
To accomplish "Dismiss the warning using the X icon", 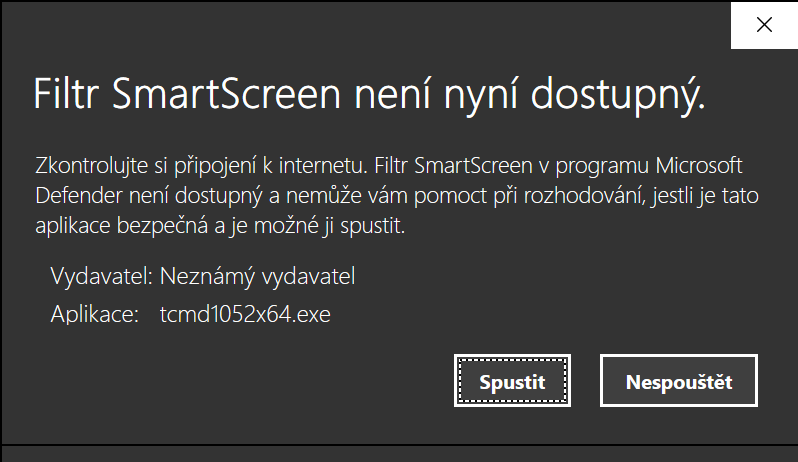I will [764, 25].
